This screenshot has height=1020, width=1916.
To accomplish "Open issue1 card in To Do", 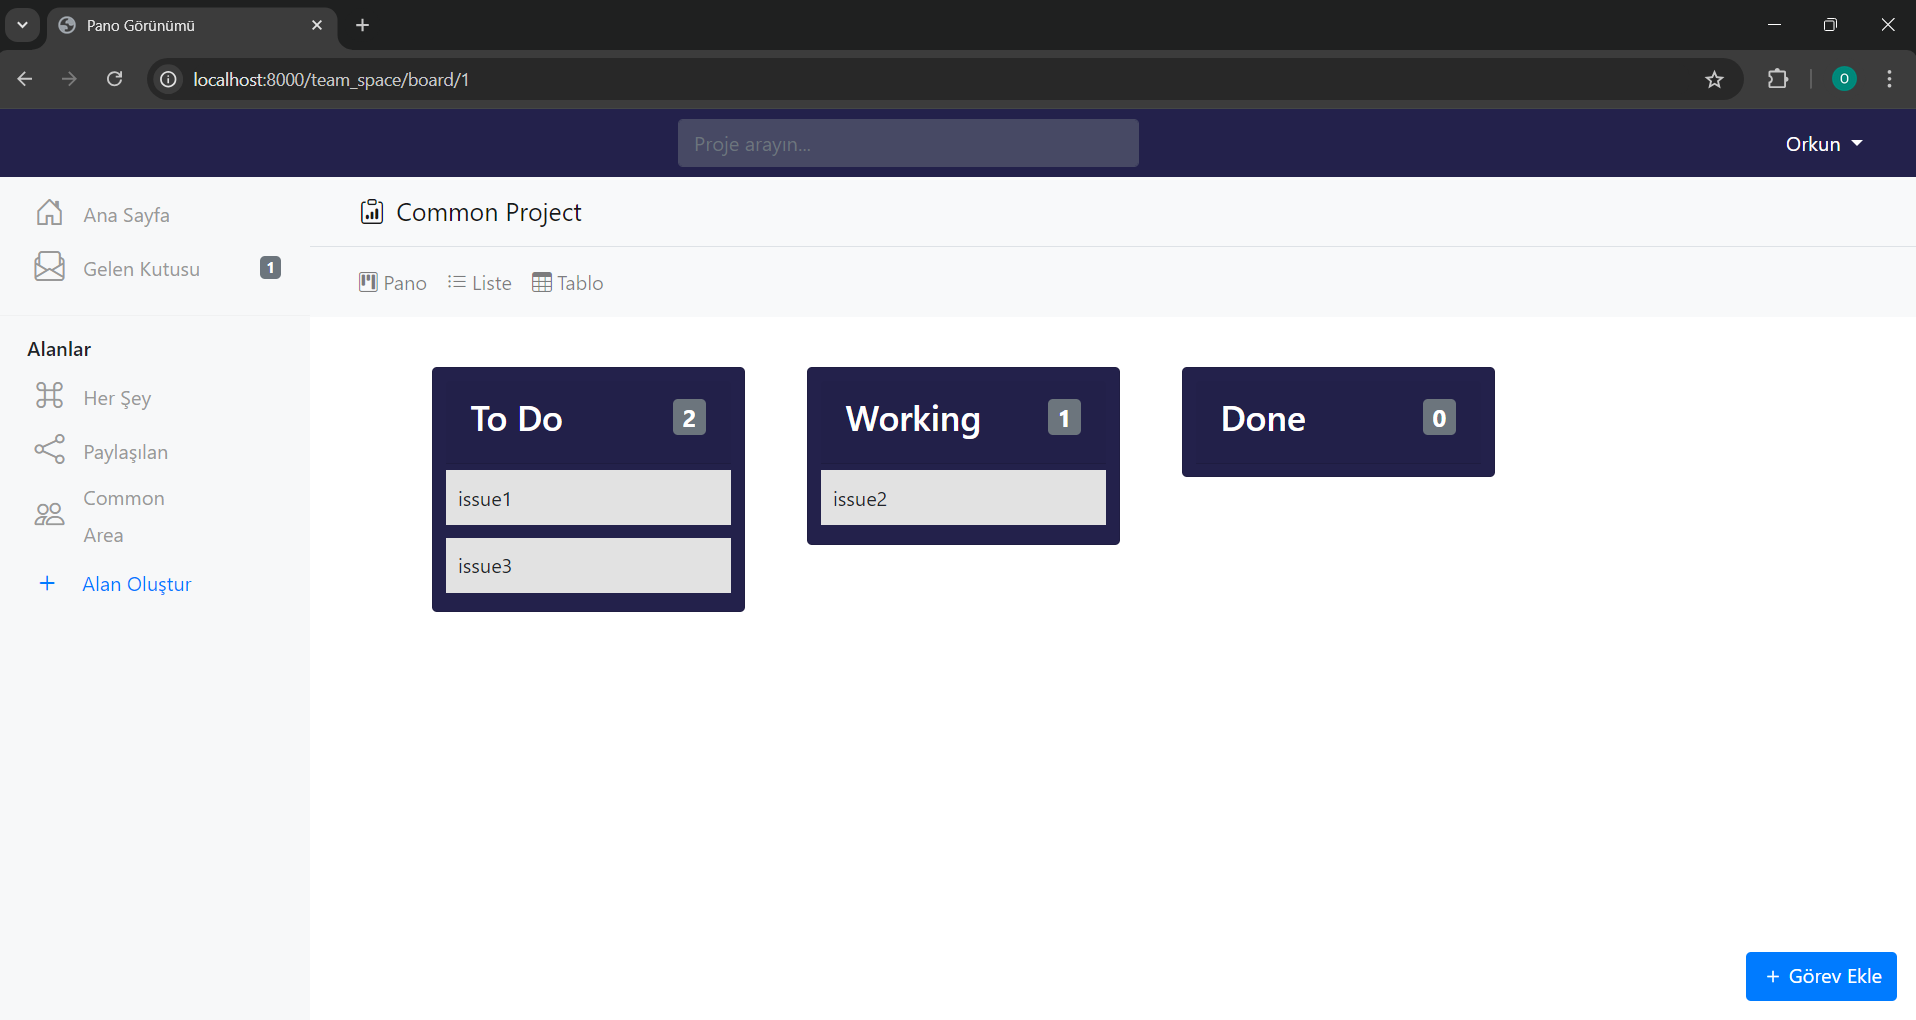I will click(x=588, y=498).
